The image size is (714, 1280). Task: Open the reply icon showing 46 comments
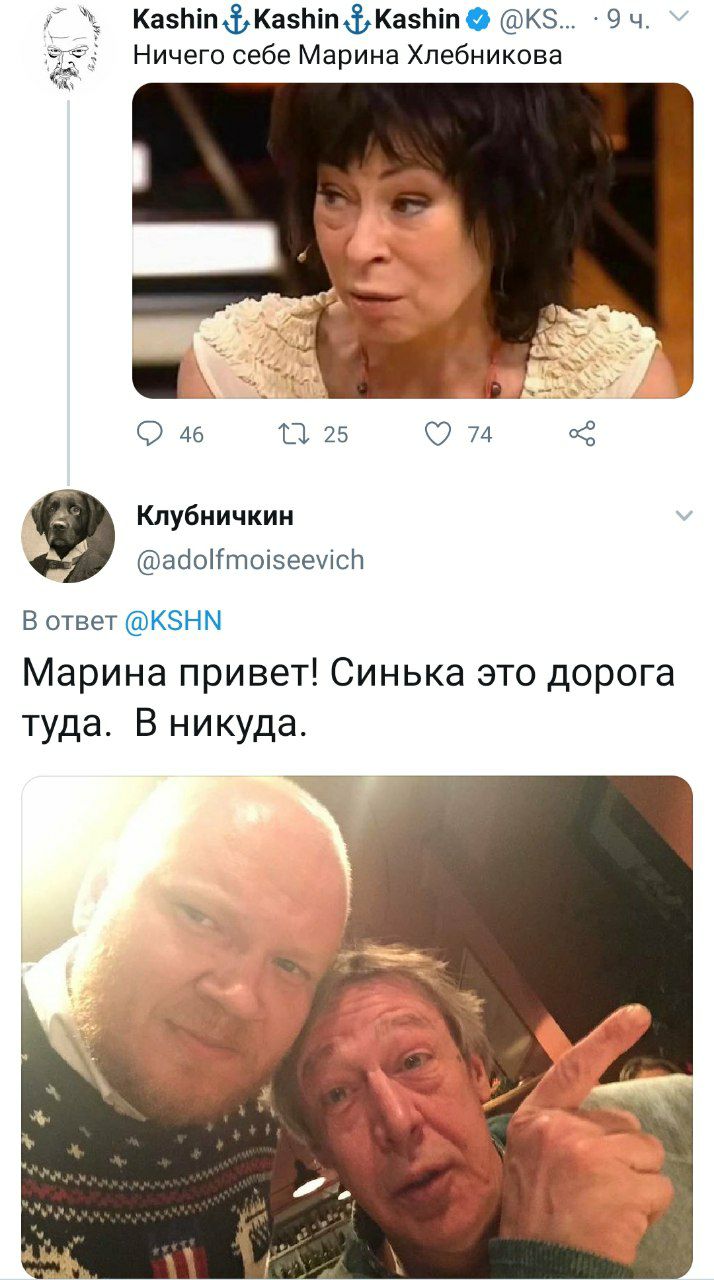(x=152, y=434)
